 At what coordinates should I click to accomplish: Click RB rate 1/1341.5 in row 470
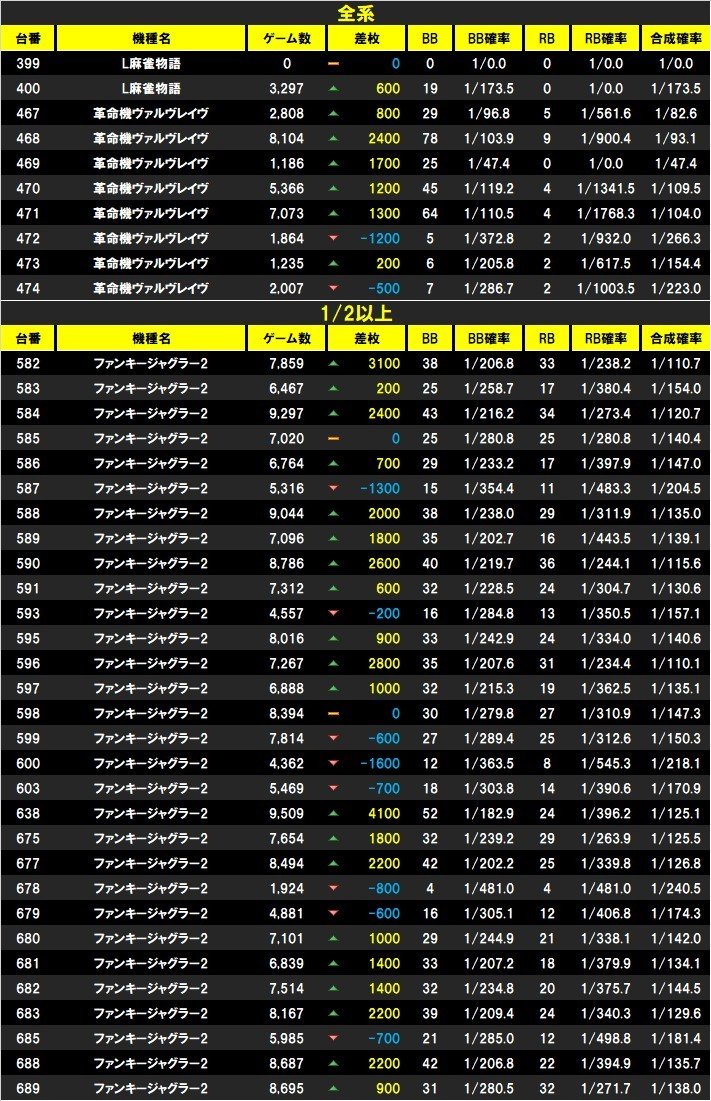click(606, 189)
